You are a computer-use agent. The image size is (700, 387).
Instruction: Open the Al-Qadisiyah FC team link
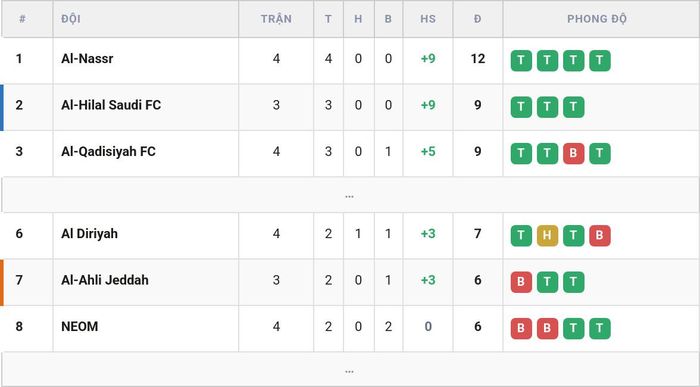(108, 151)
